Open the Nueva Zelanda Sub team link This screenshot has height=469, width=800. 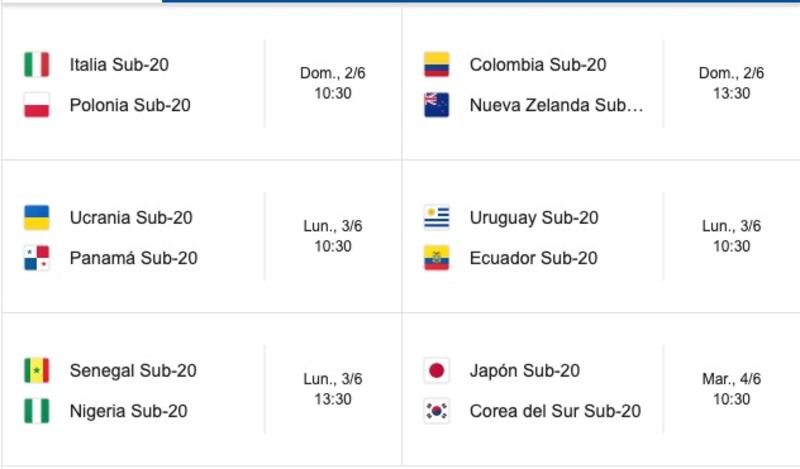click(556, 105)
